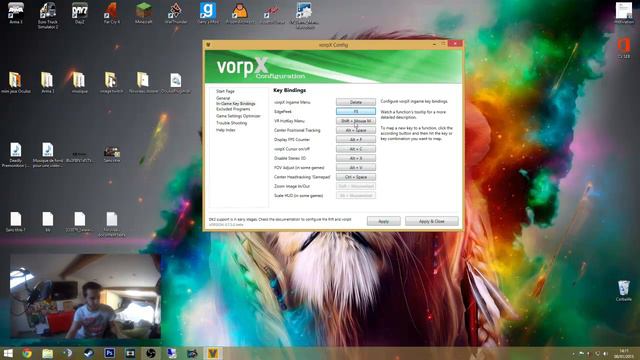Remap VR Hotkey Menu binding button

356,121
